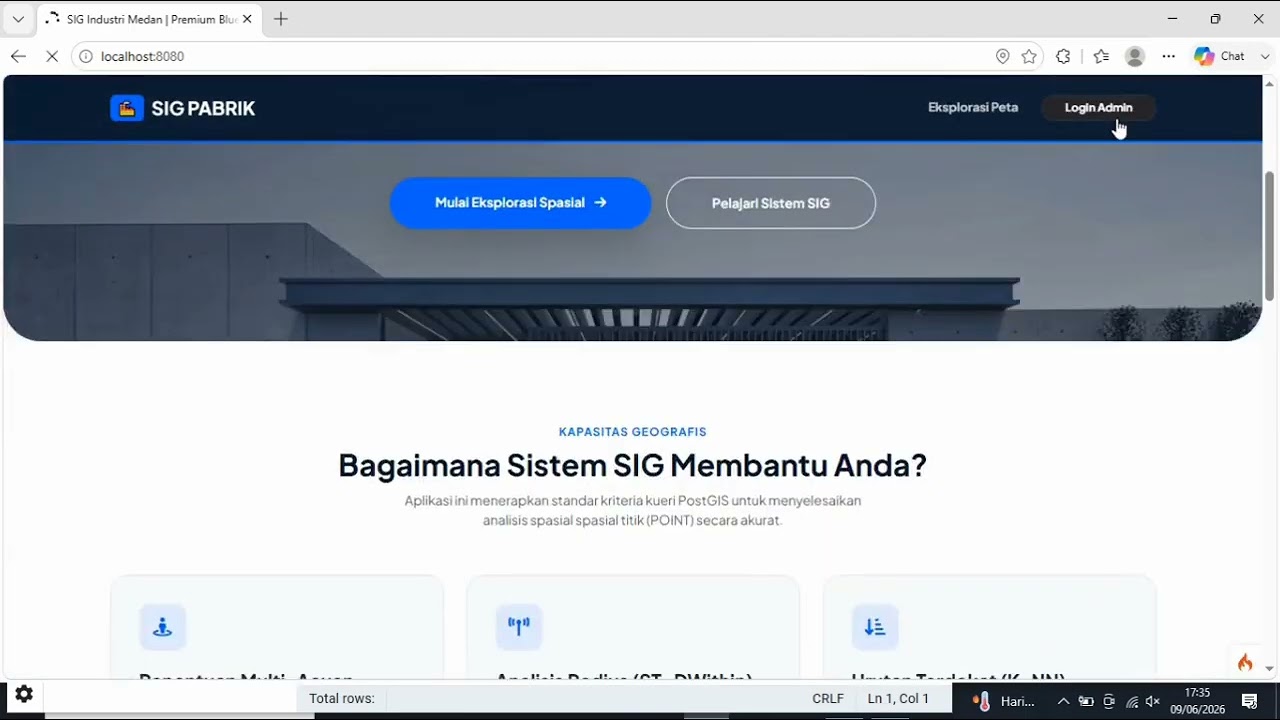Expand the dropdown next to Chat

coord(1265,56)
